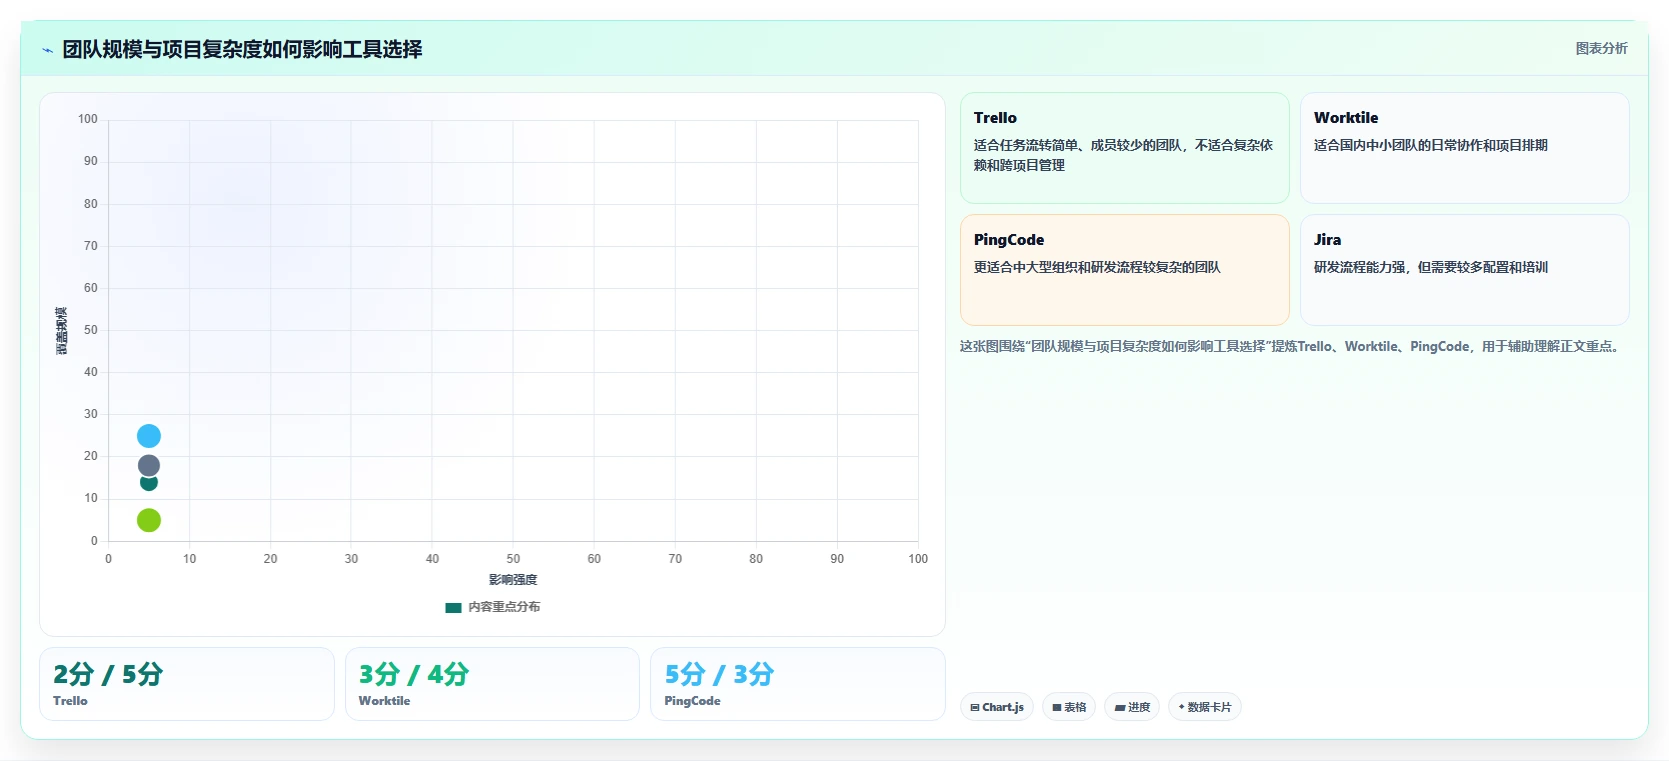Screen dimensions: 1669x761
Task: Select the lime green bubble data point
Action: tap(149, 520)
